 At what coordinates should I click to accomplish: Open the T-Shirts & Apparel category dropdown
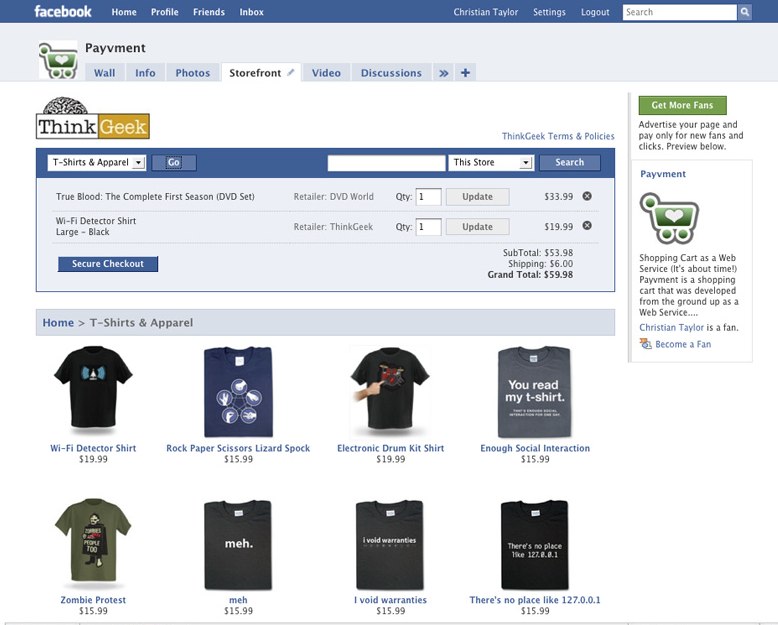pyautogui.click(x=97, y=163)
